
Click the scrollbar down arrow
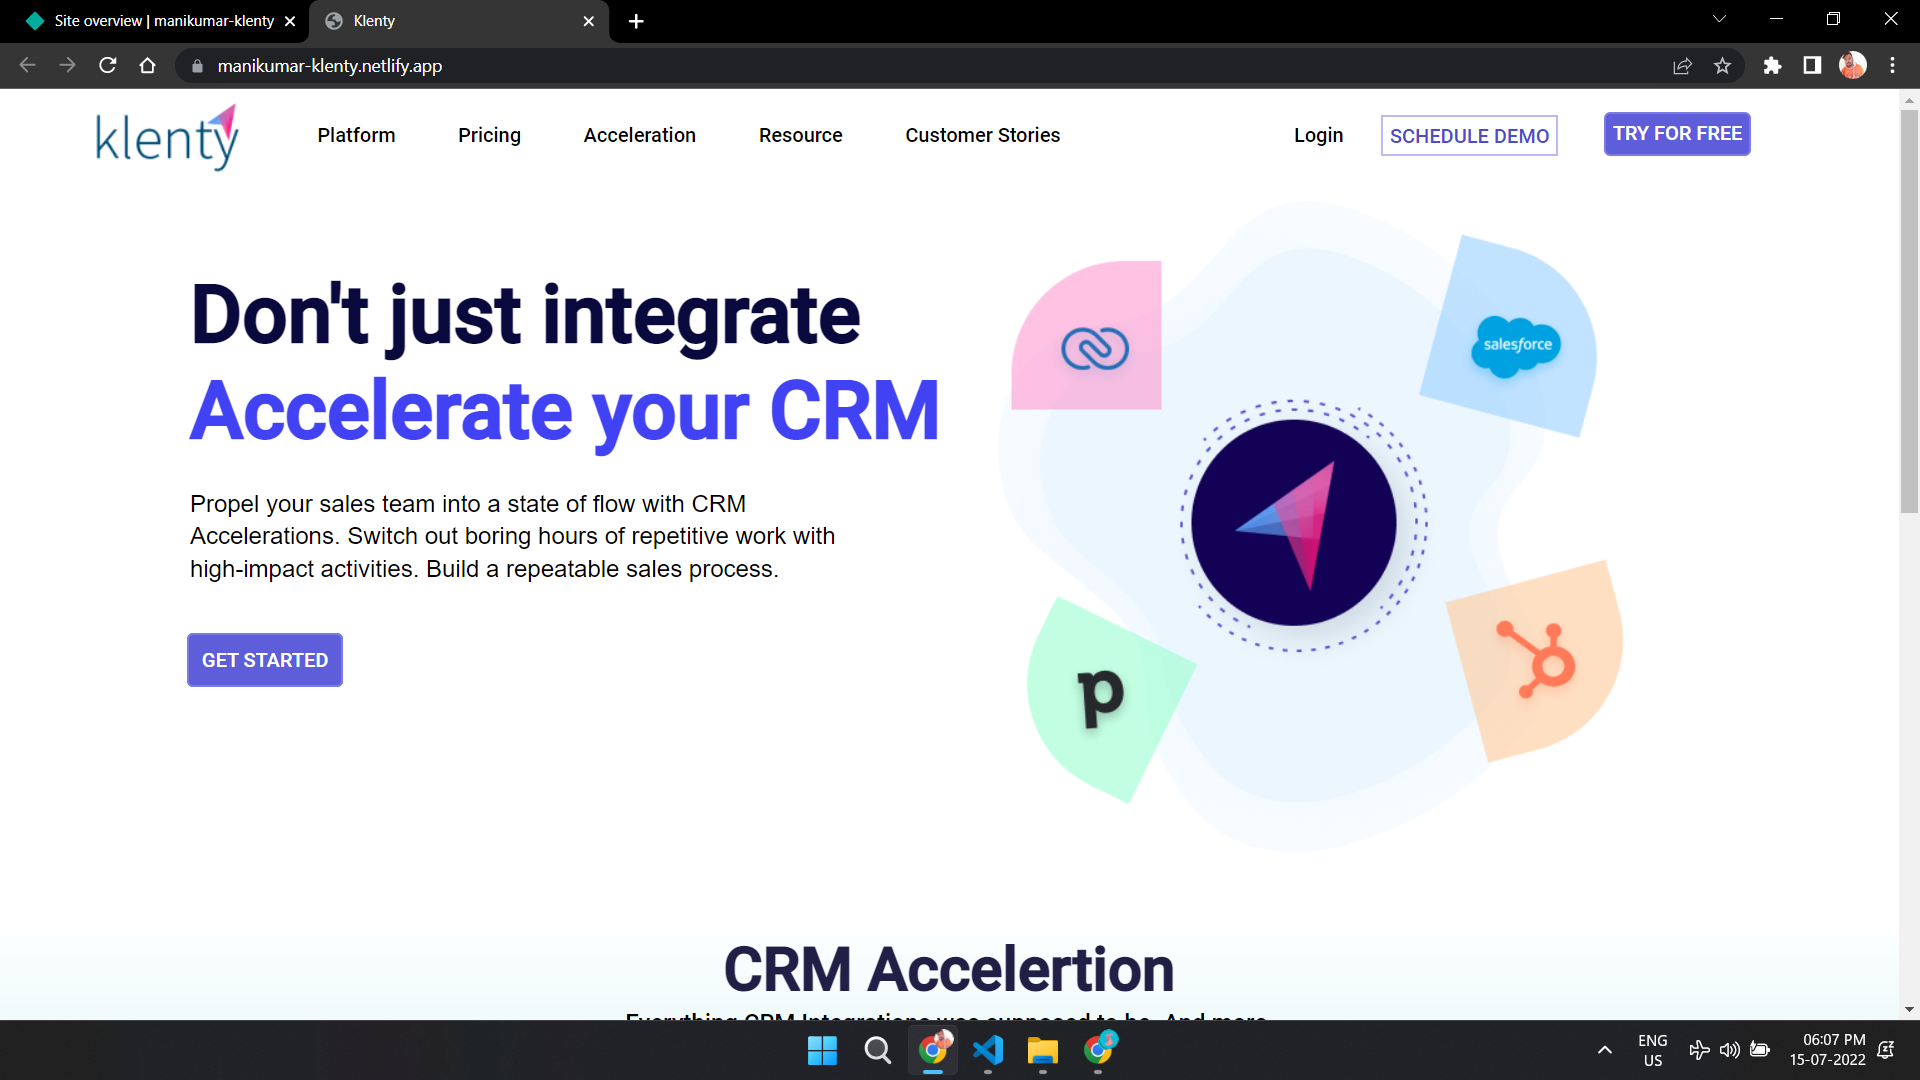click(1909, 1010)
